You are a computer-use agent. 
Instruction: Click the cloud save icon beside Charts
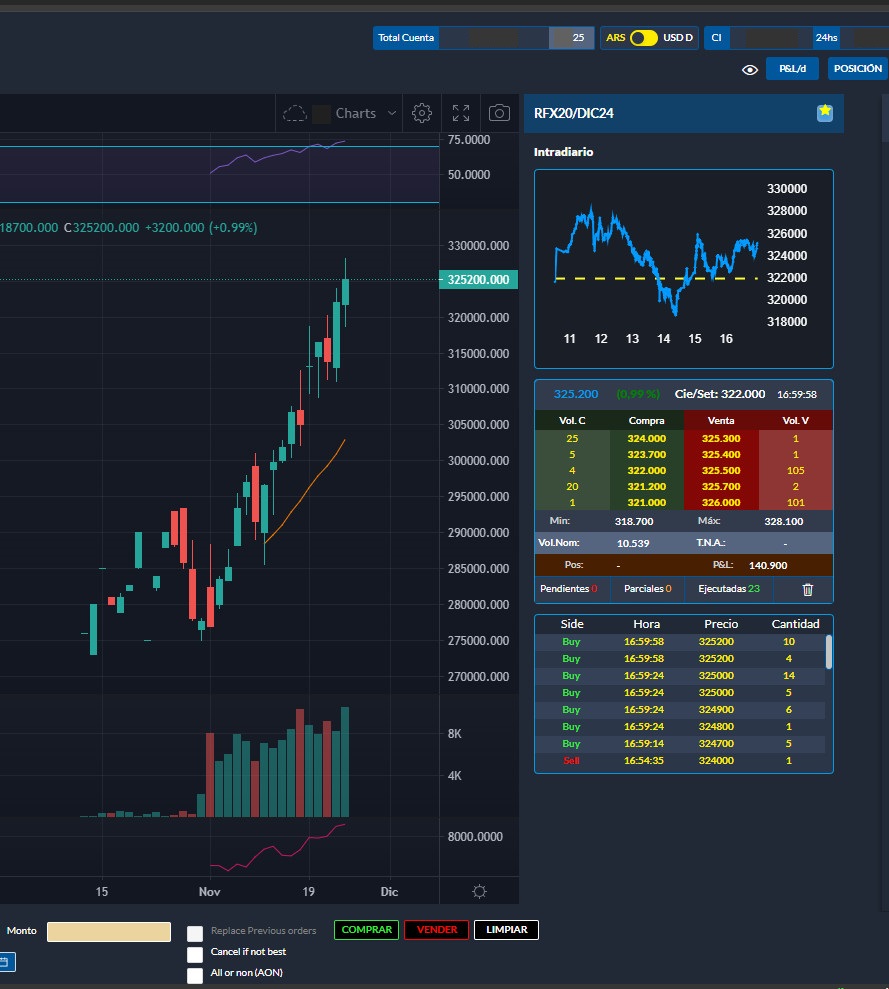[x=295, y=114]
